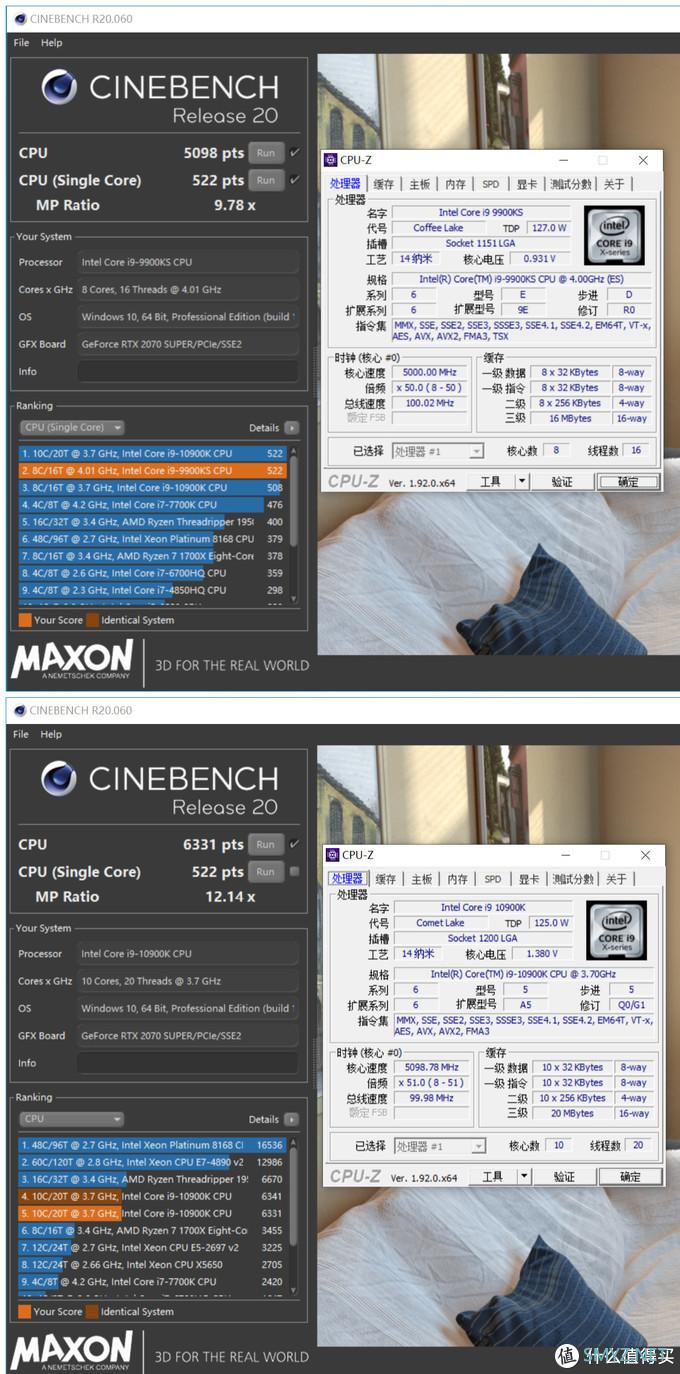Viewport: 680px width, 1374px height.
Task: Click the 验证 button in the 9900KS CPU-Z
Action: click(x=562, y=481)
